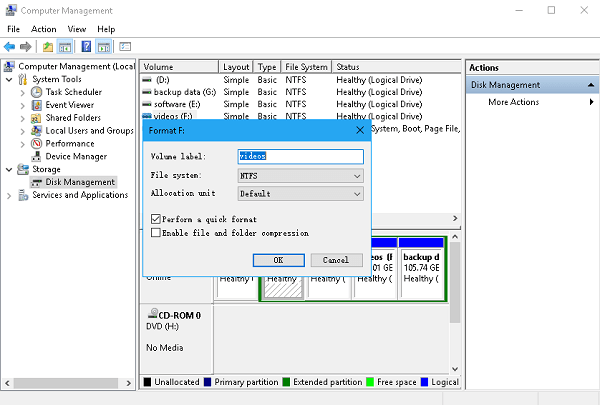Sort by the File System column header
Image resolution: width=600 pixels, height=405 pixels.
pyautogui.click(x=306, y=67)
